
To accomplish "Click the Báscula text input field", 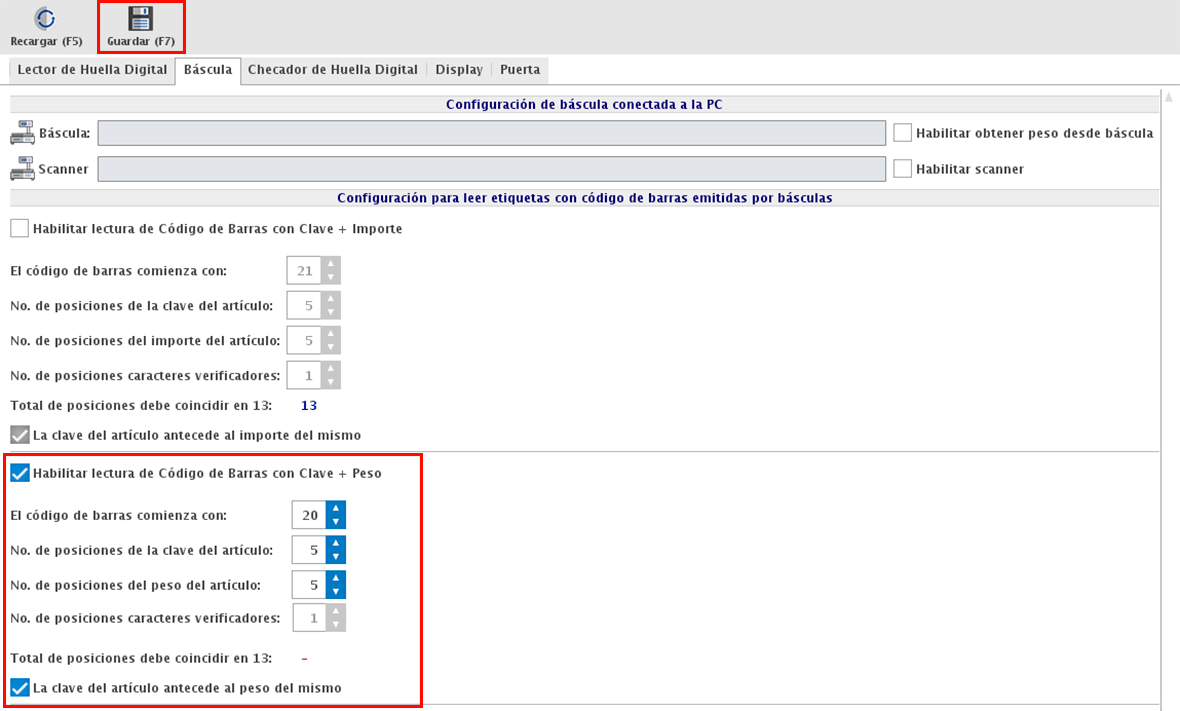I will click(x=491, y=133).
